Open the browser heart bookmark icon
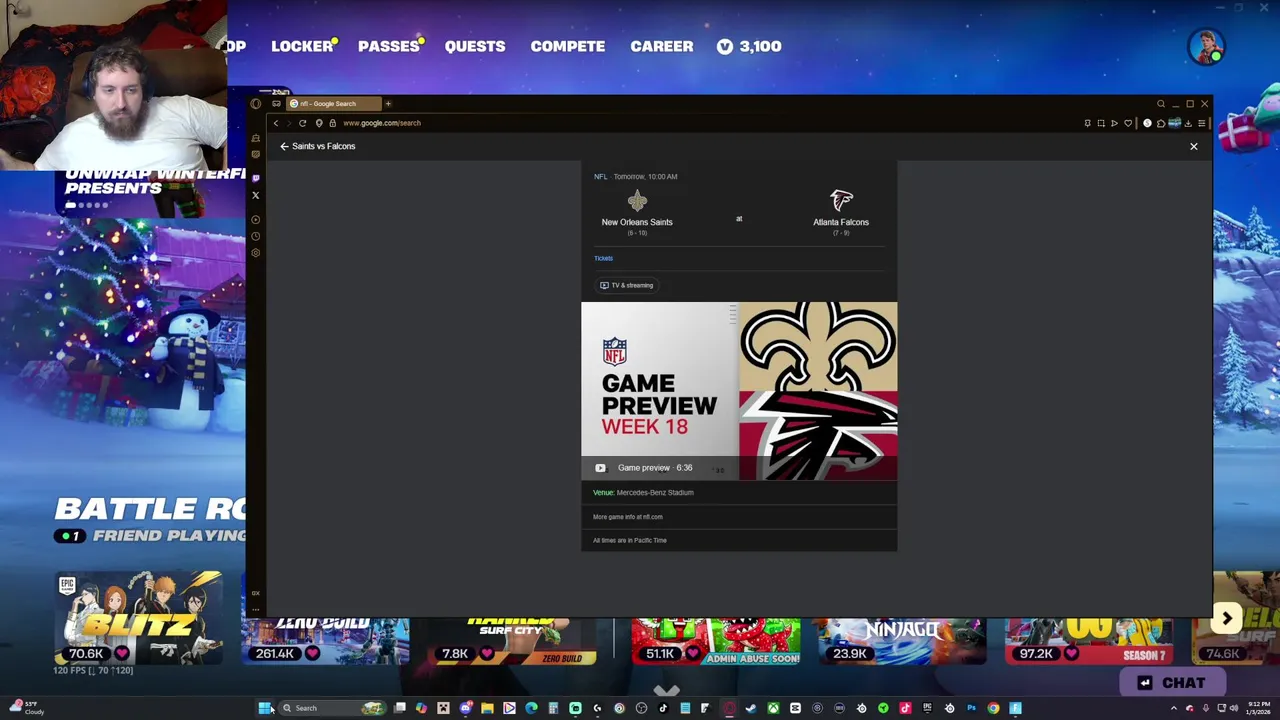 pos(1128,123)
